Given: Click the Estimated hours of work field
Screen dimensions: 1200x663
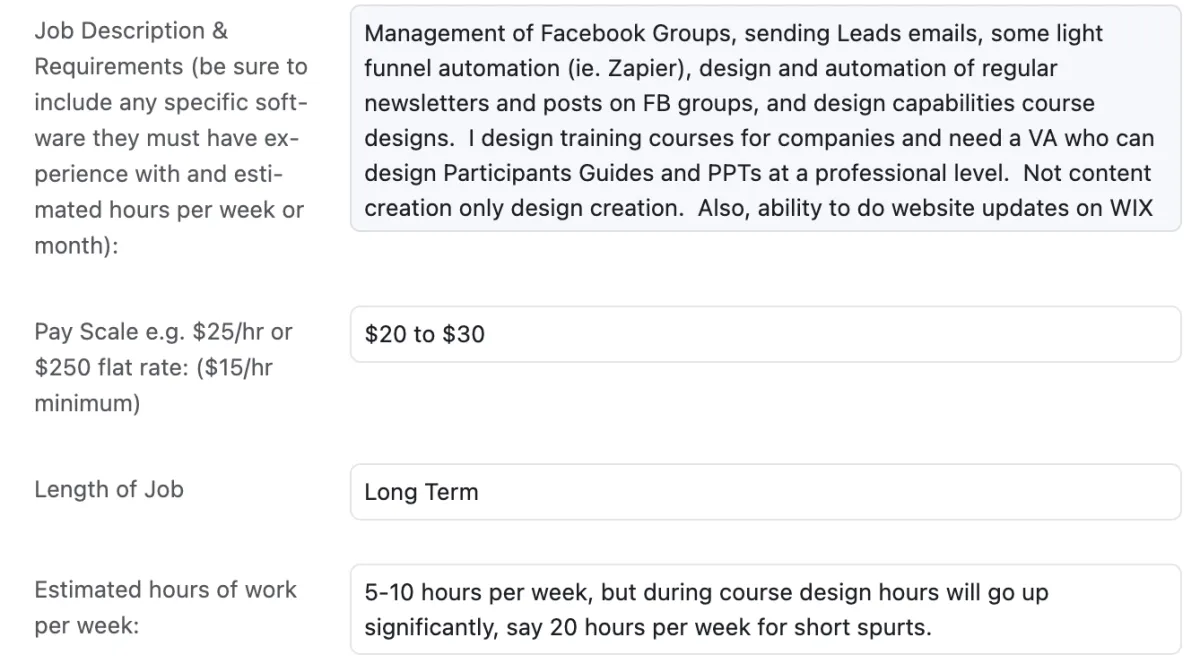Looking at the screenshot, I should pos(765,610).
